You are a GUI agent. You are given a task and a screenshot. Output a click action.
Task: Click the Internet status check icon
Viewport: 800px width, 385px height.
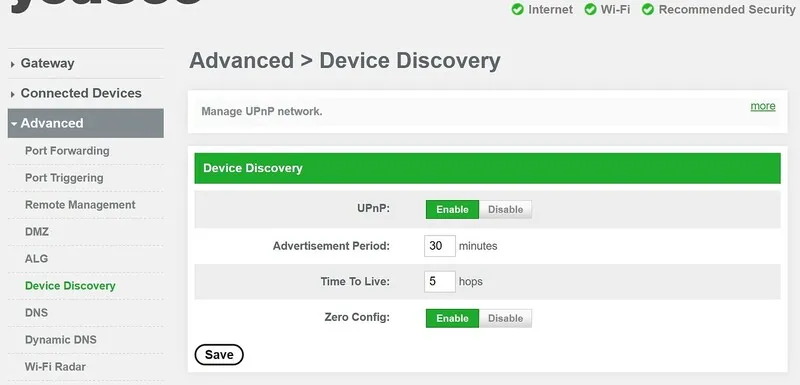click(517, 10)
